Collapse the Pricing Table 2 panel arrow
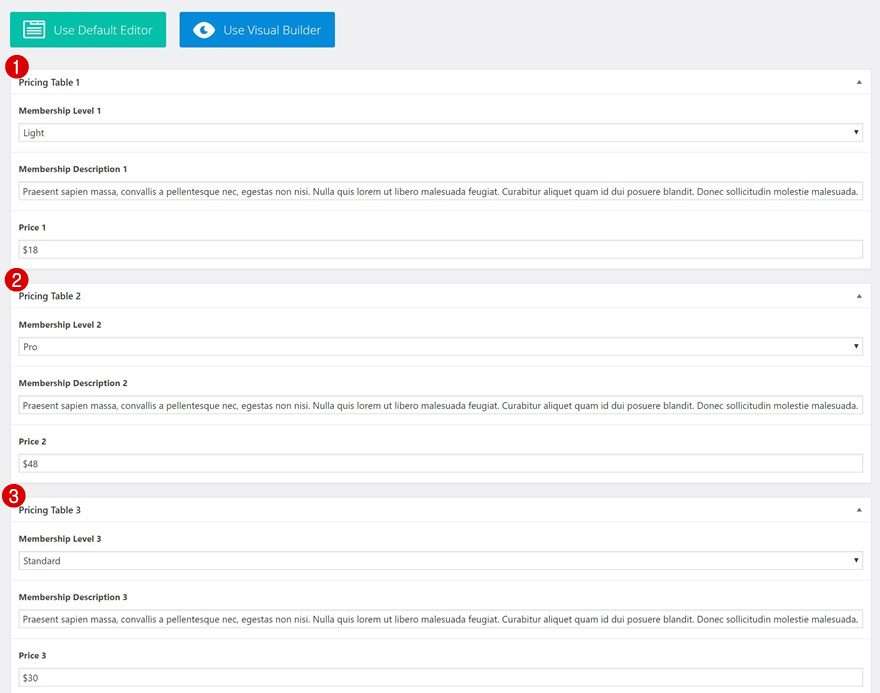 click(x=859, y=296)
